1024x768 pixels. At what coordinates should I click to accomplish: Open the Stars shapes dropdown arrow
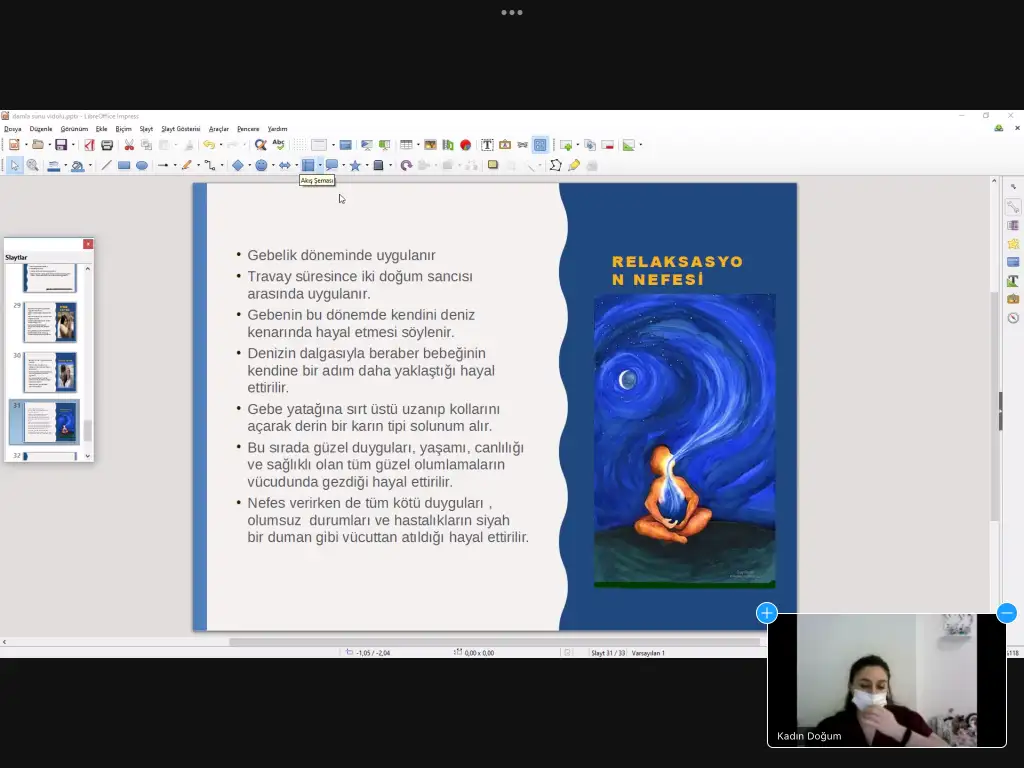point(367,166)
